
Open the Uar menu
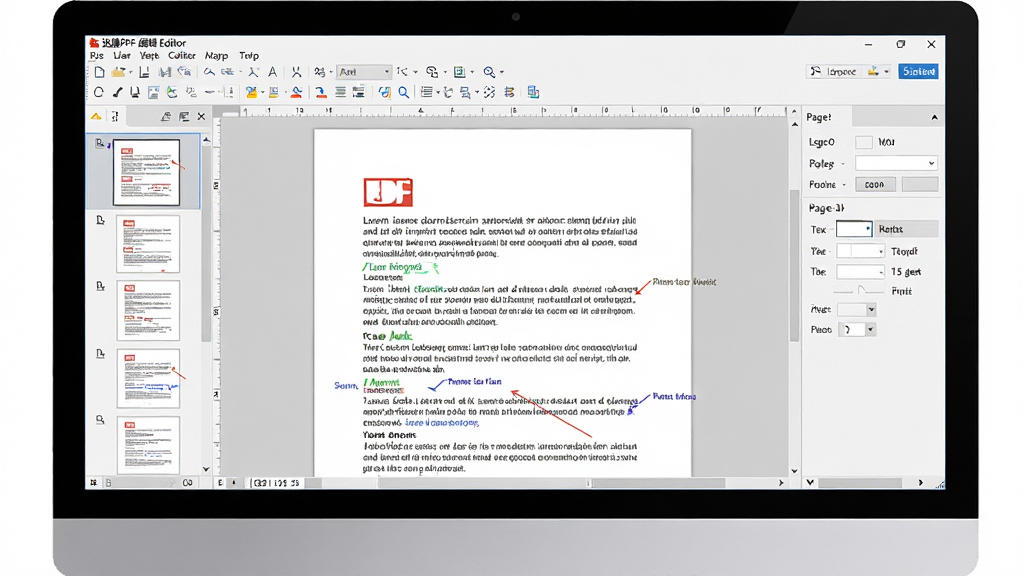[x=121, y=56]
